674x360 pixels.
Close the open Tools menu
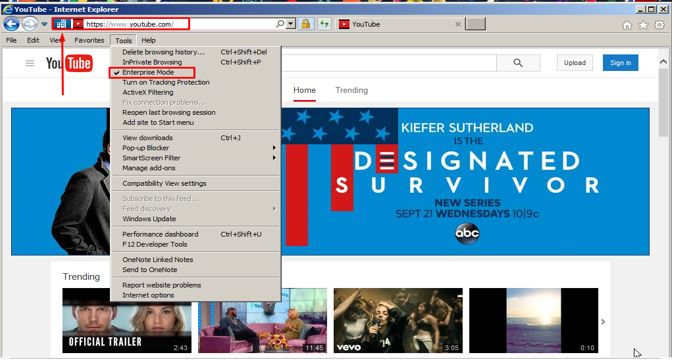(124, 40)
